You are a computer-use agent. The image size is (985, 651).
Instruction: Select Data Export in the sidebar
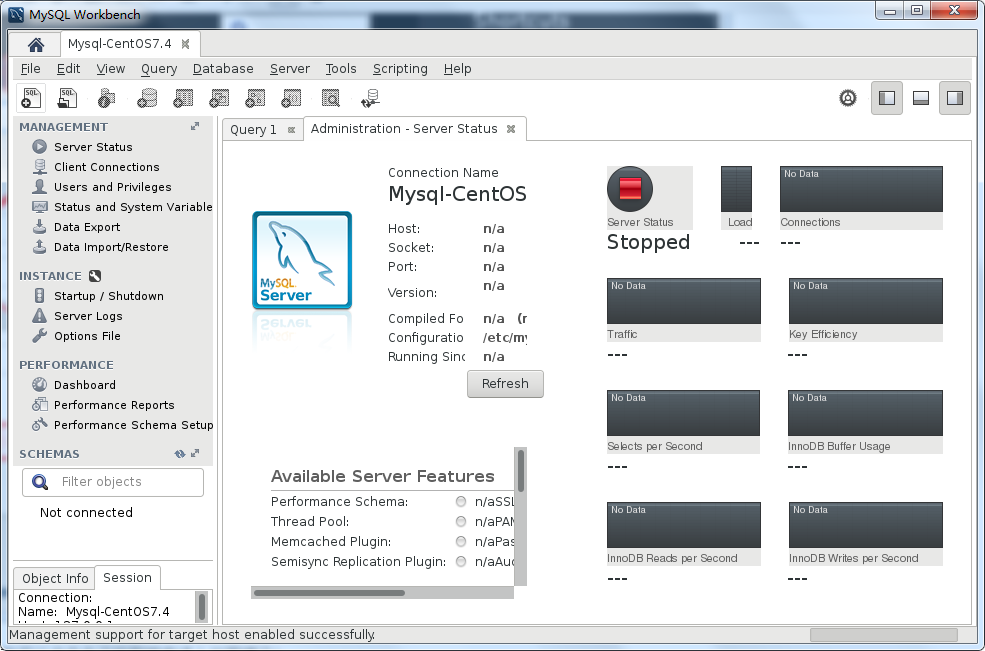click(76, 227)
